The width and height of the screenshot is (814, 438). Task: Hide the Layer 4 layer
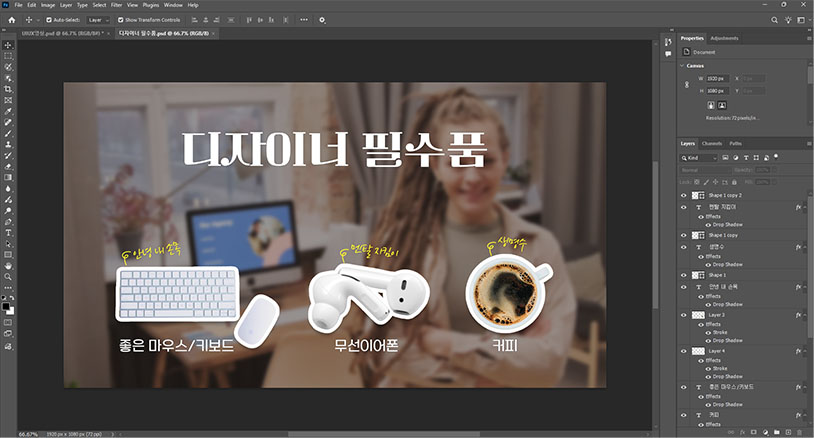(x=684, y=351)
